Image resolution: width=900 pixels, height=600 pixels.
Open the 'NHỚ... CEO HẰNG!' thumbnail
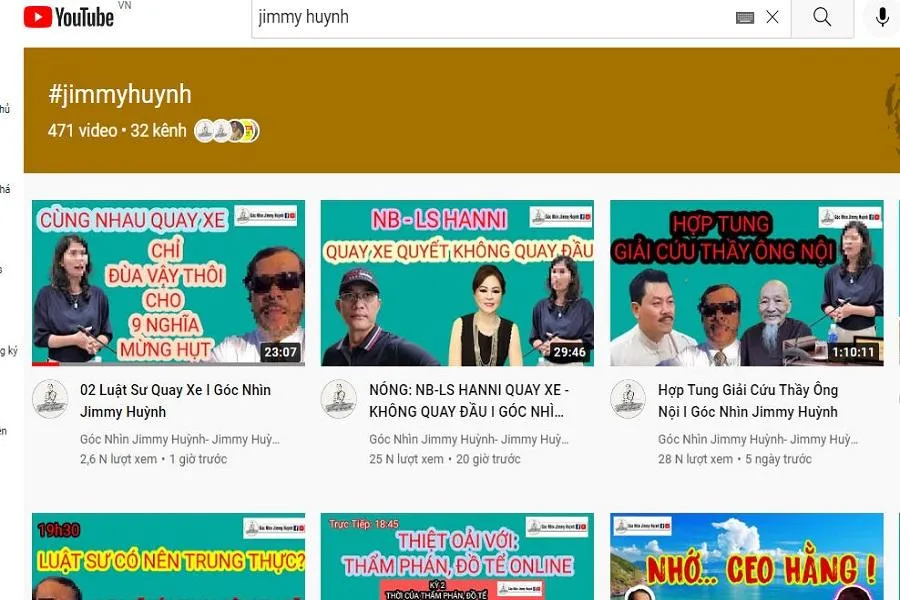pos(746,557)
